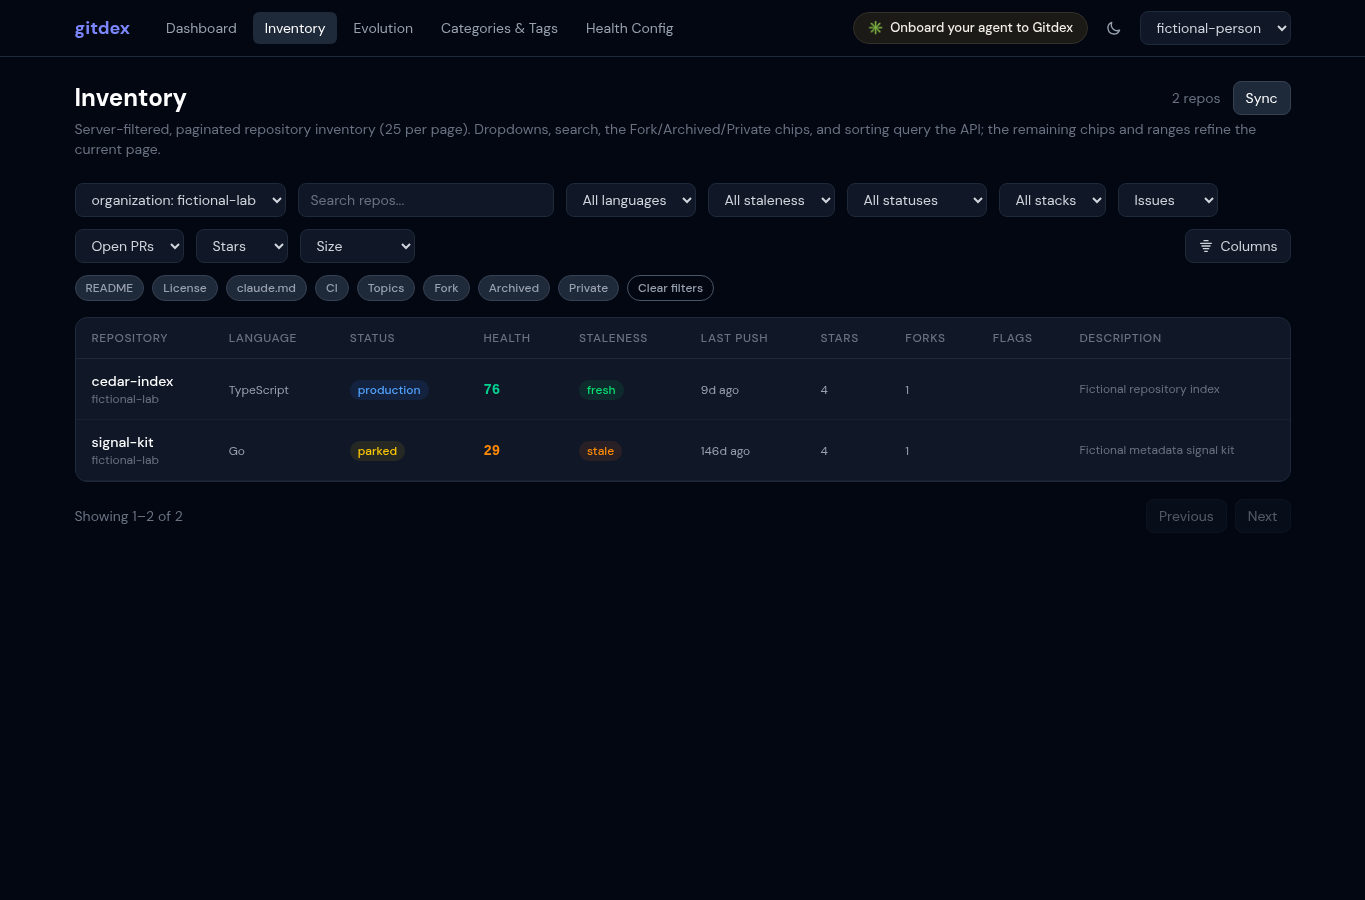Click Onboard your agent to Gitdex
The image size is (1365, 900).
pos(970,28)
